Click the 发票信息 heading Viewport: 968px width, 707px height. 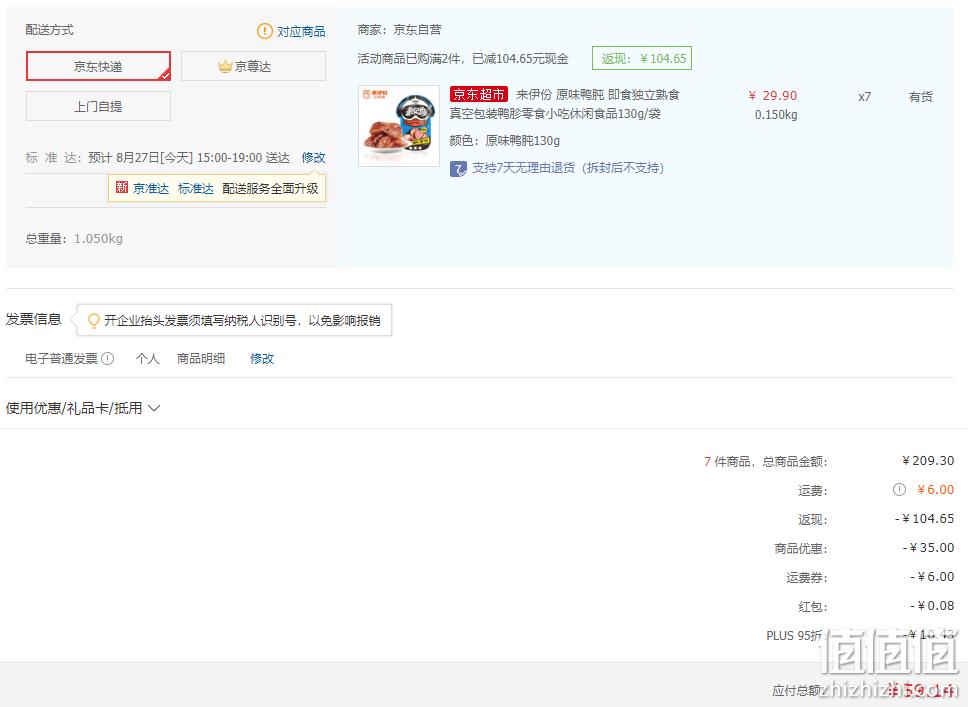[33, 319]
